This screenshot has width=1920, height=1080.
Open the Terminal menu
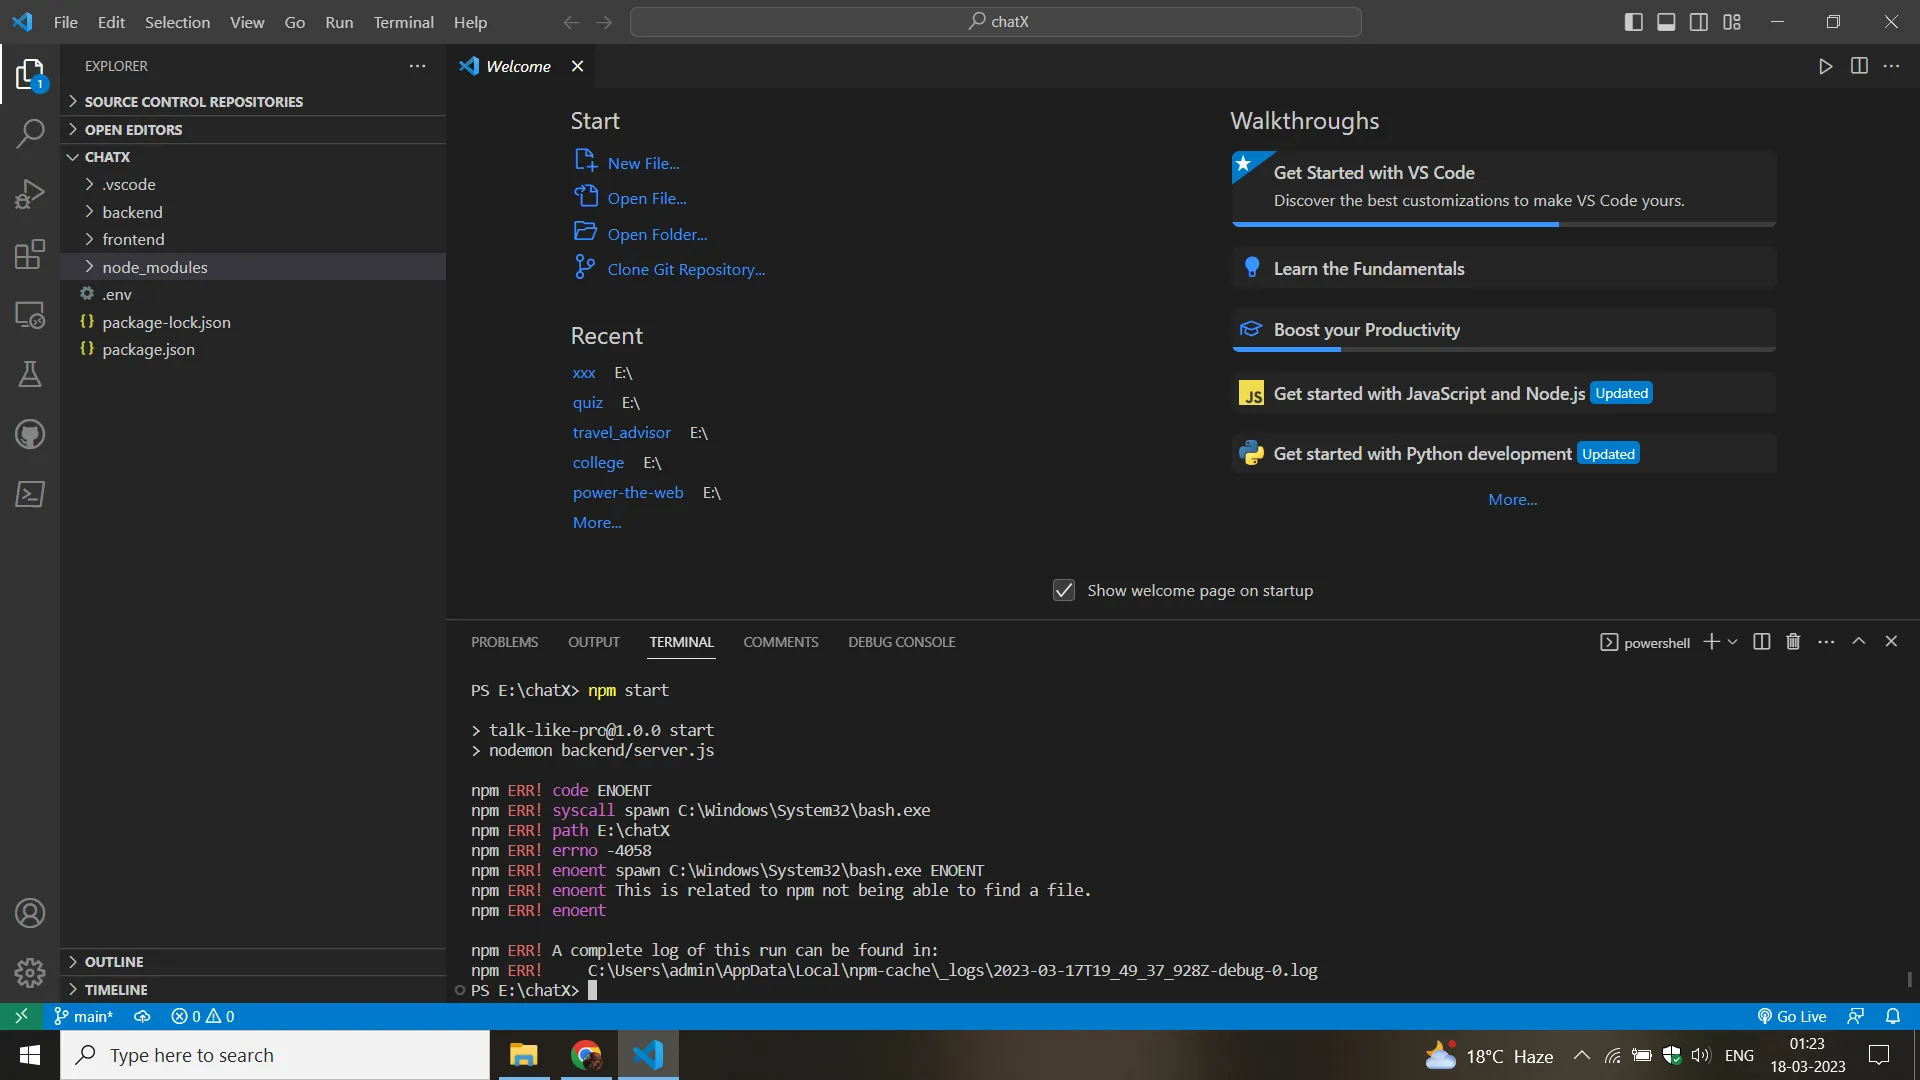tap(403, 22)
